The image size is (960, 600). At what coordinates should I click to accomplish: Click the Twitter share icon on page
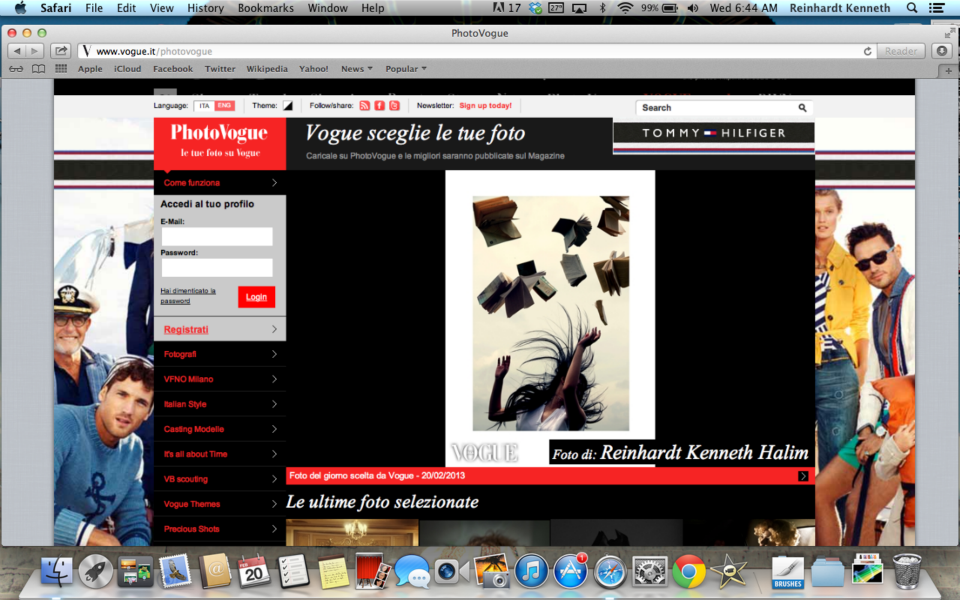394,105
